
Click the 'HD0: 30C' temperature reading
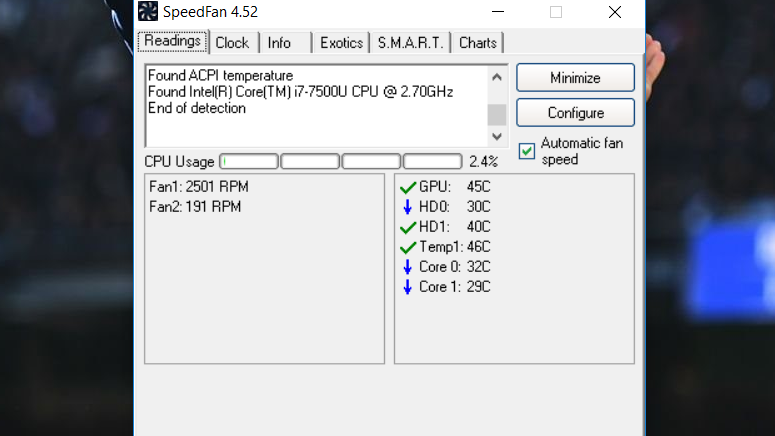pos(455,207)
